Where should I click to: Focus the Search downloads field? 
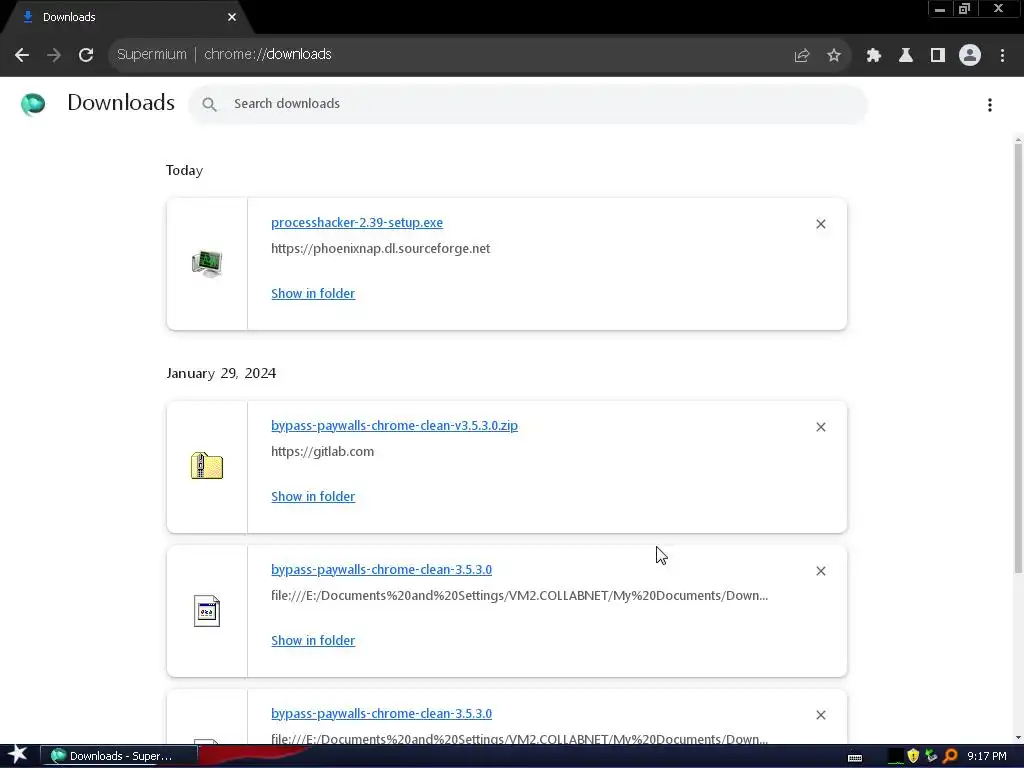tap(528, 104)
